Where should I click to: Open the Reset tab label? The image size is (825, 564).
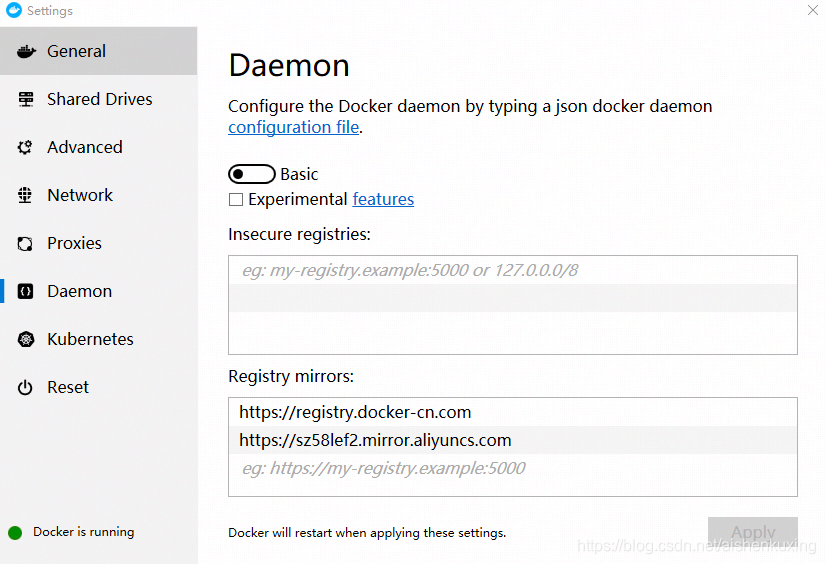[x=68, y=388]
